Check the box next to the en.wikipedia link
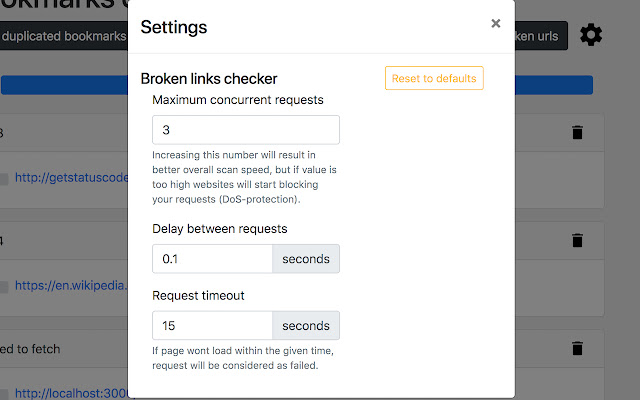Image resolution: width=640 pixels, height=400 pixels. [x=3, y=287]
